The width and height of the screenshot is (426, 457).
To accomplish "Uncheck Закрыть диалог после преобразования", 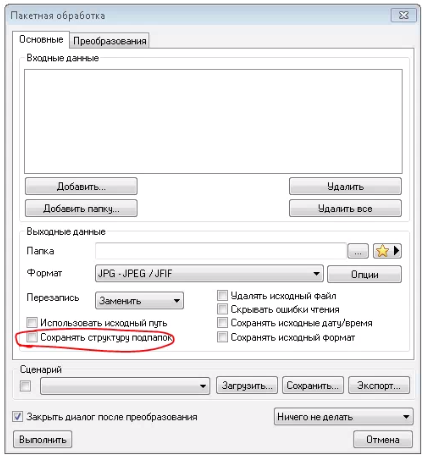I will tap(17, 417).
